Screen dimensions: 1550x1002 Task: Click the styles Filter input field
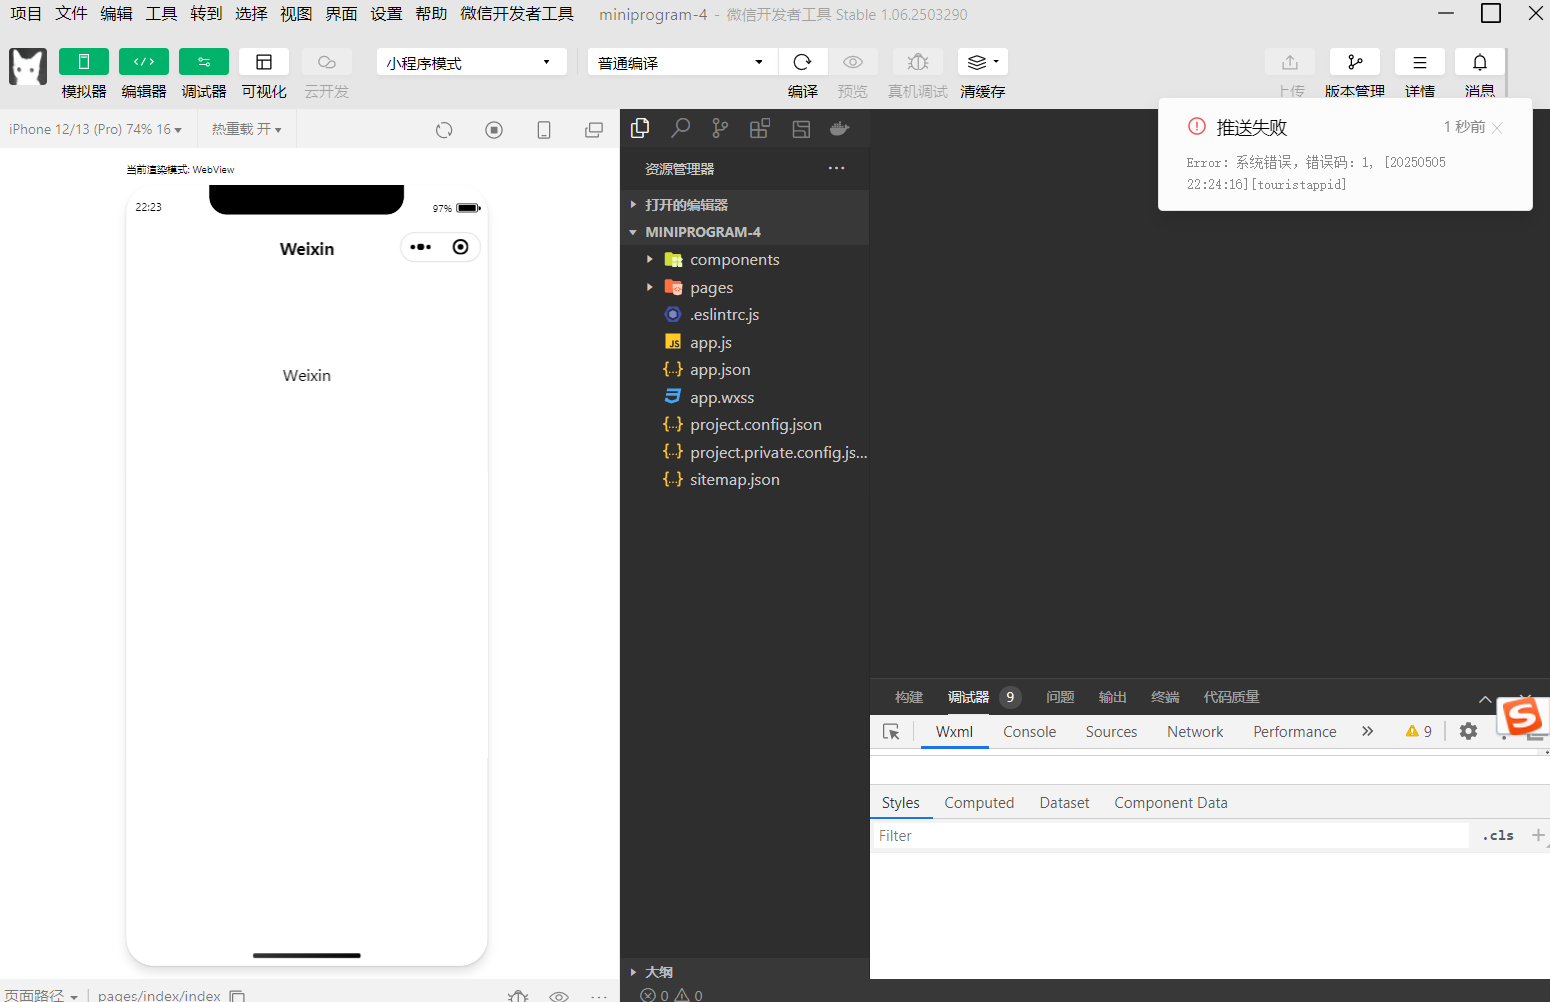(x=1170, y=836)
